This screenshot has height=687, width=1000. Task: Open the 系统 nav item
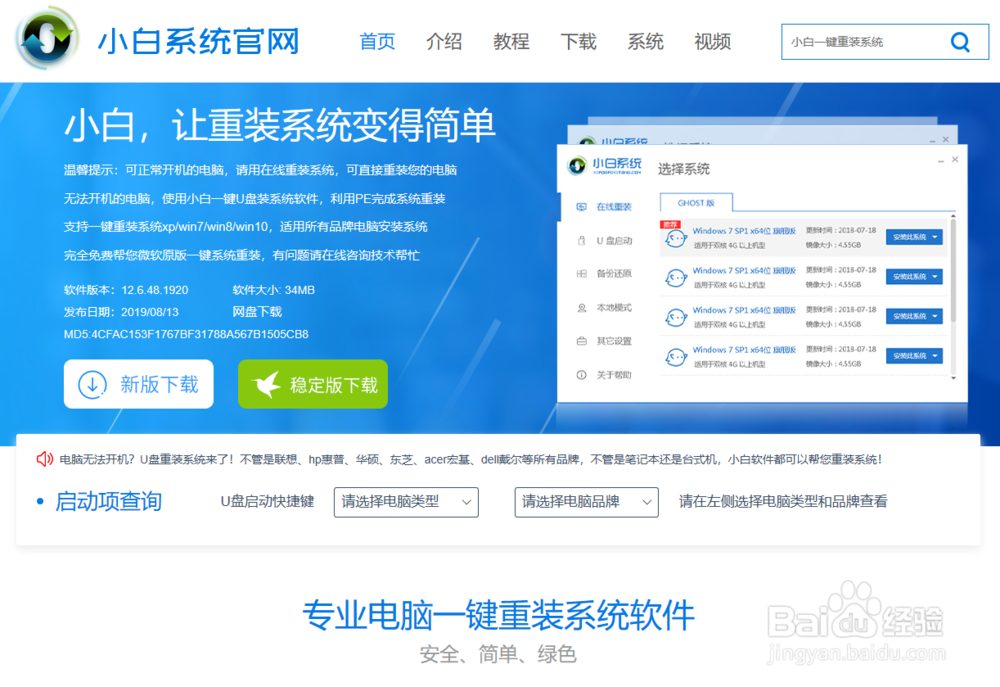pos(645,42)
